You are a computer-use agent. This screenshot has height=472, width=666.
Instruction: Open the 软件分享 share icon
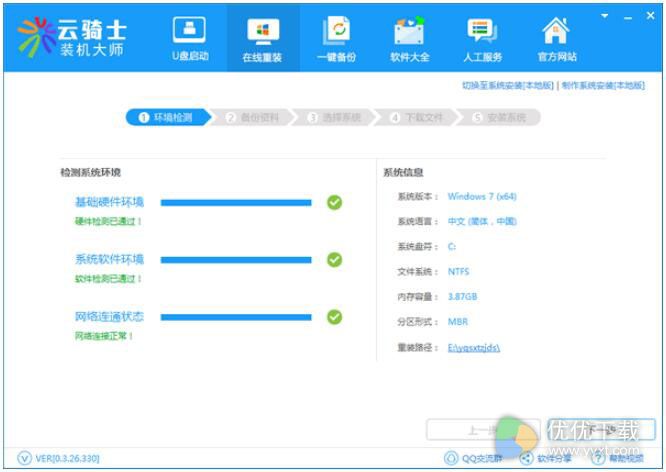coord(527,458)
